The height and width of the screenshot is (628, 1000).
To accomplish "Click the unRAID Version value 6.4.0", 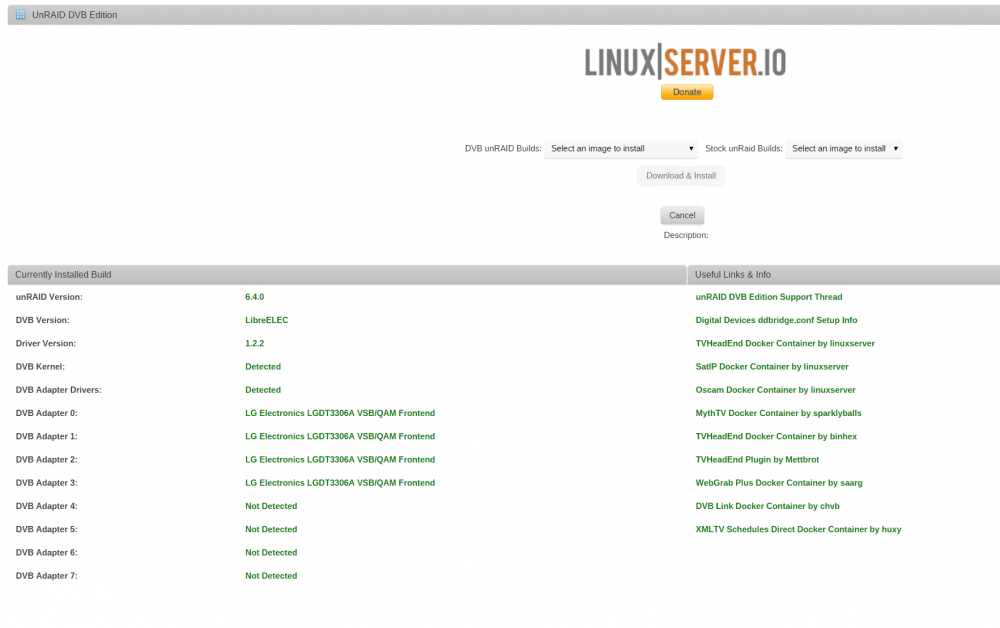I will pos(254,297).
